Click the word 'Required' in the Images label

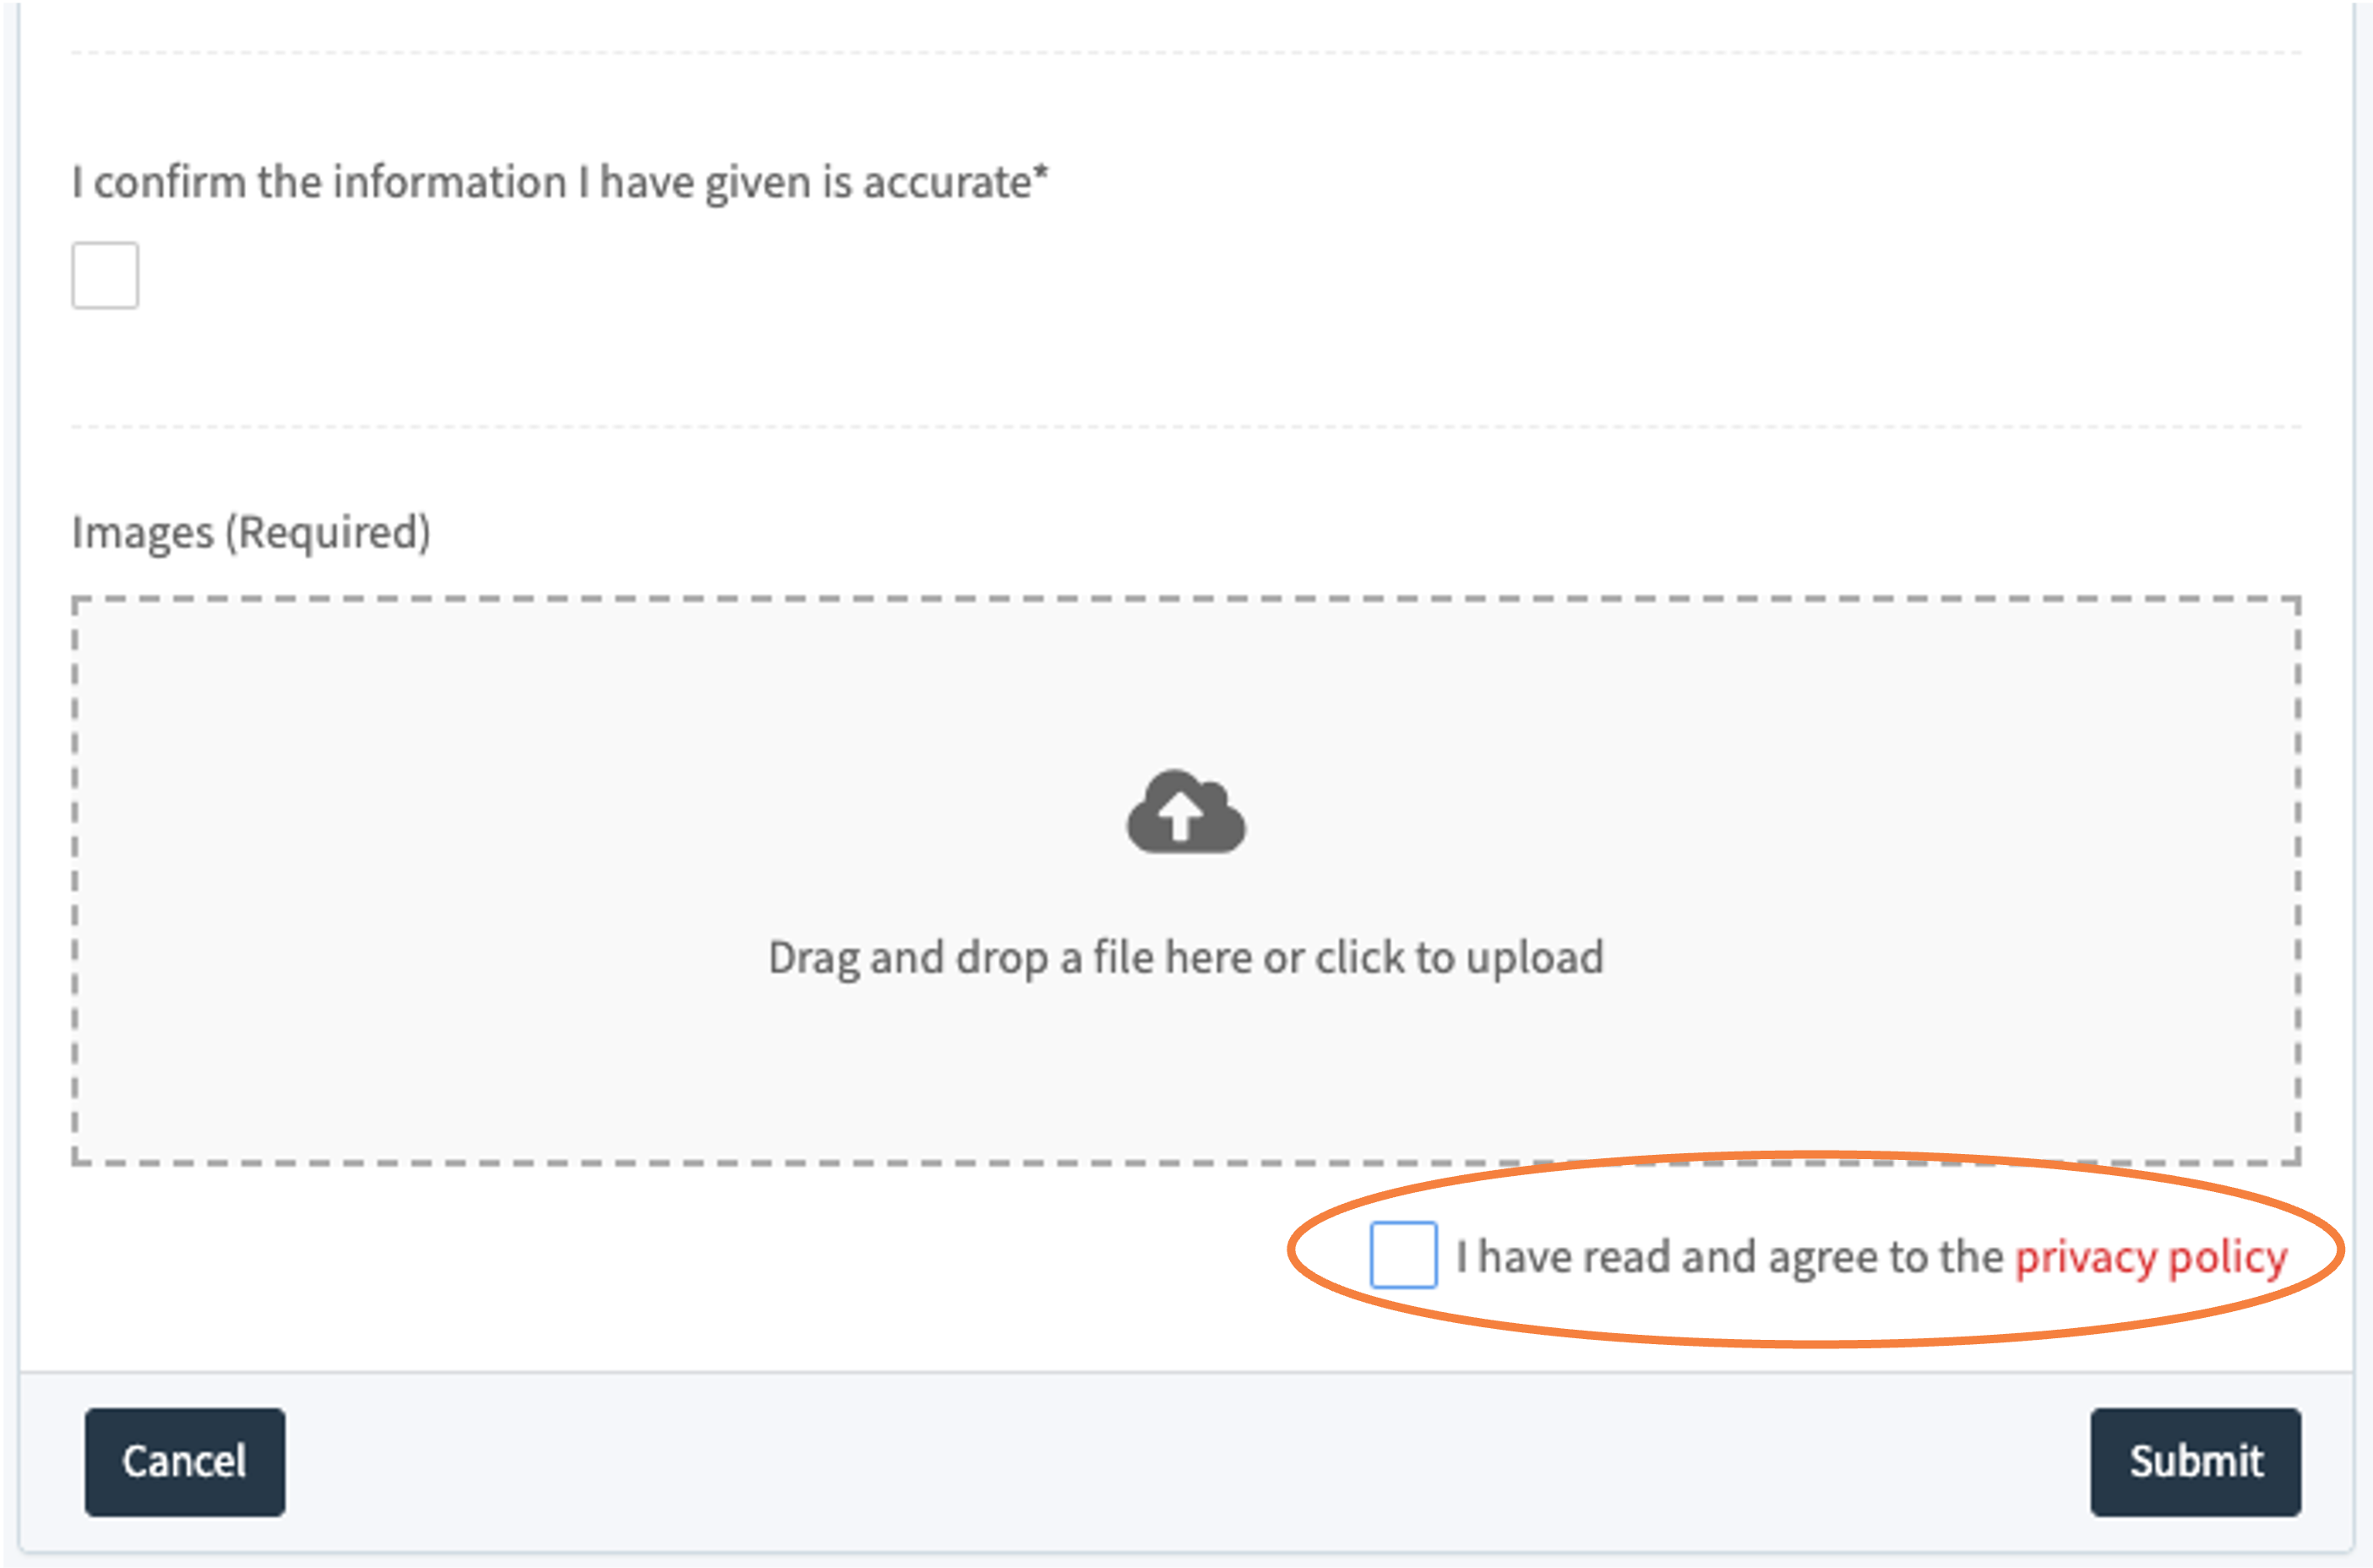pos(328,532)
